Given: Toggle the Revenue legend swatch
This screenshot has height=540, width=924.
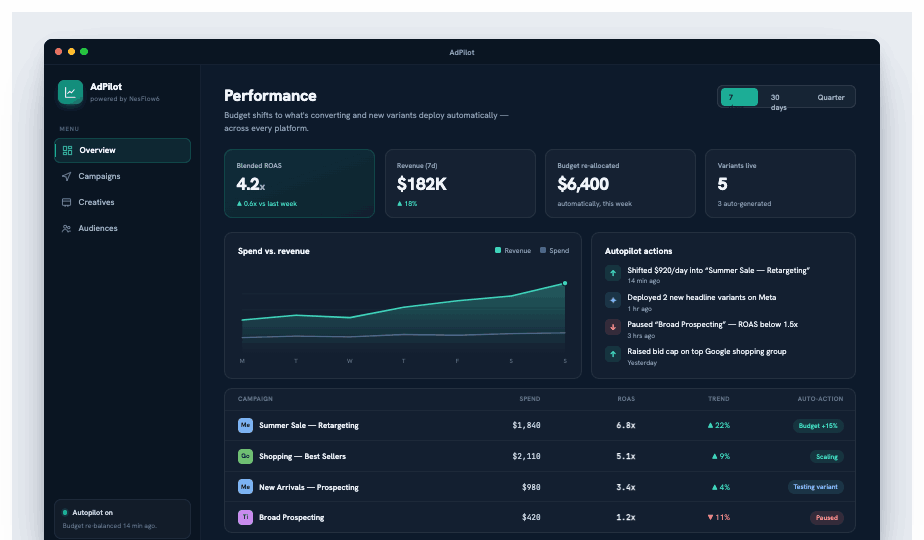Looking at the screenshot, I should (x=498, y=251).
